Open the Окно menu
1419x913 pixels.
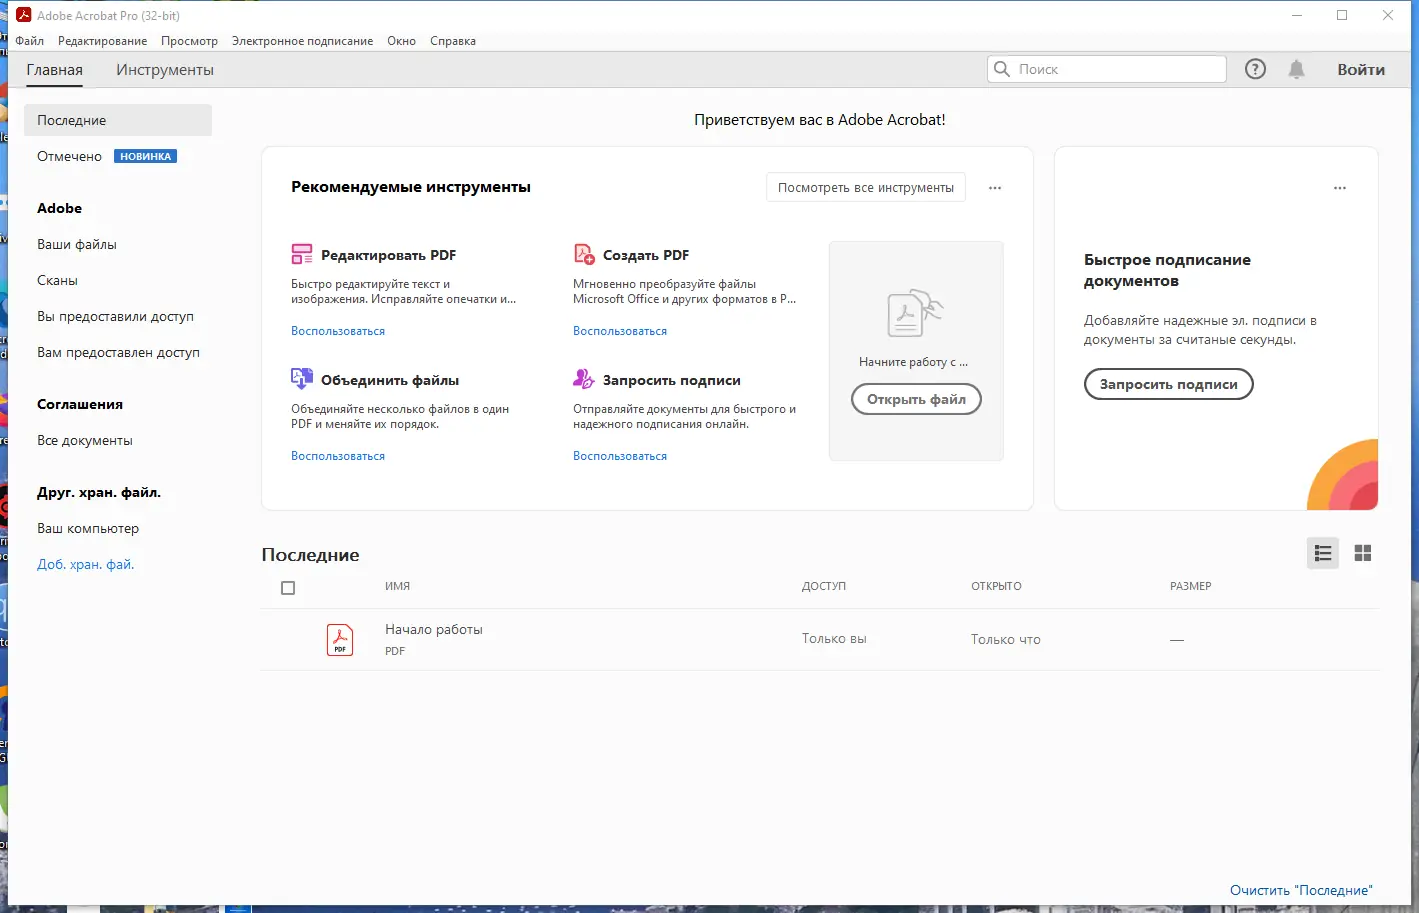pos(401,41)
